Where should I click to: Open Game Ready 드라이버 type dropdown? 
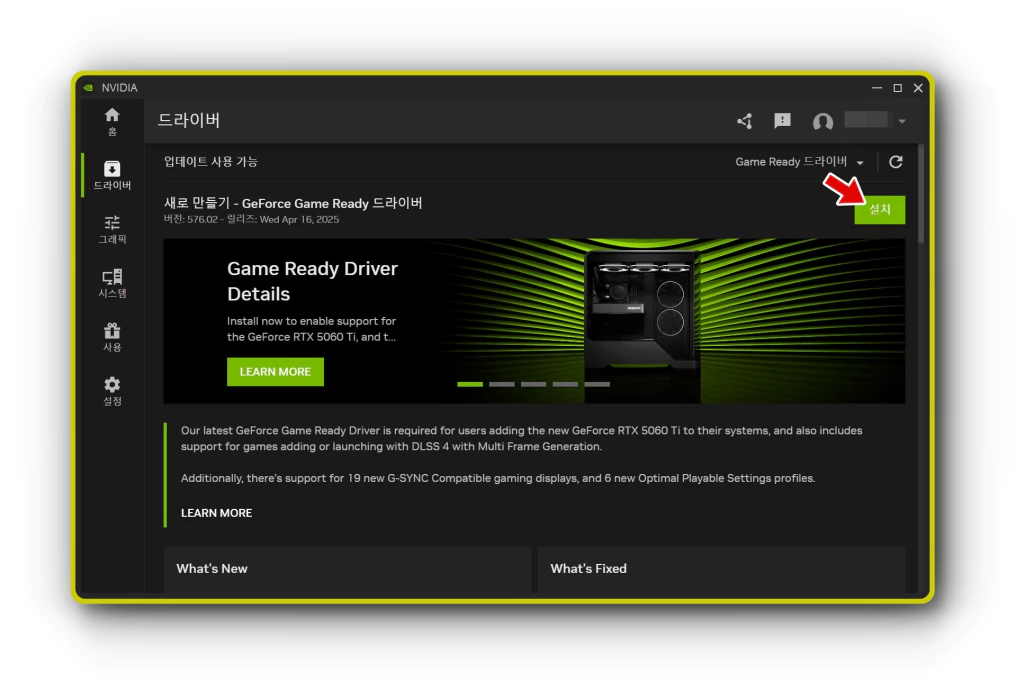click(799, 161)
